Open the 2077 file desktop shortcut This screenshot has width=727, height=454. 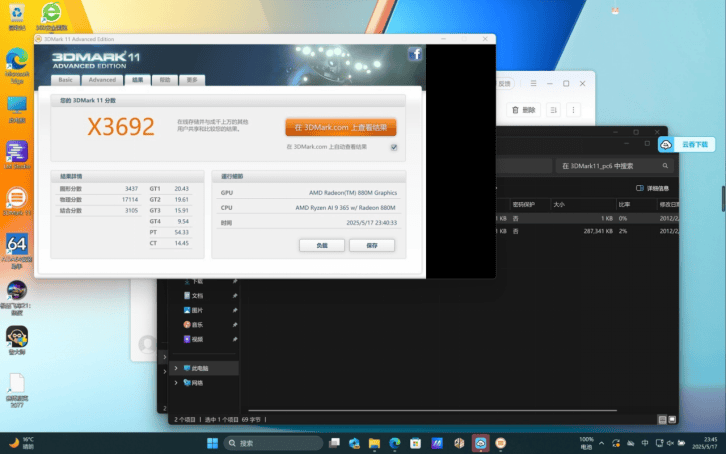(x=17, y=390)
